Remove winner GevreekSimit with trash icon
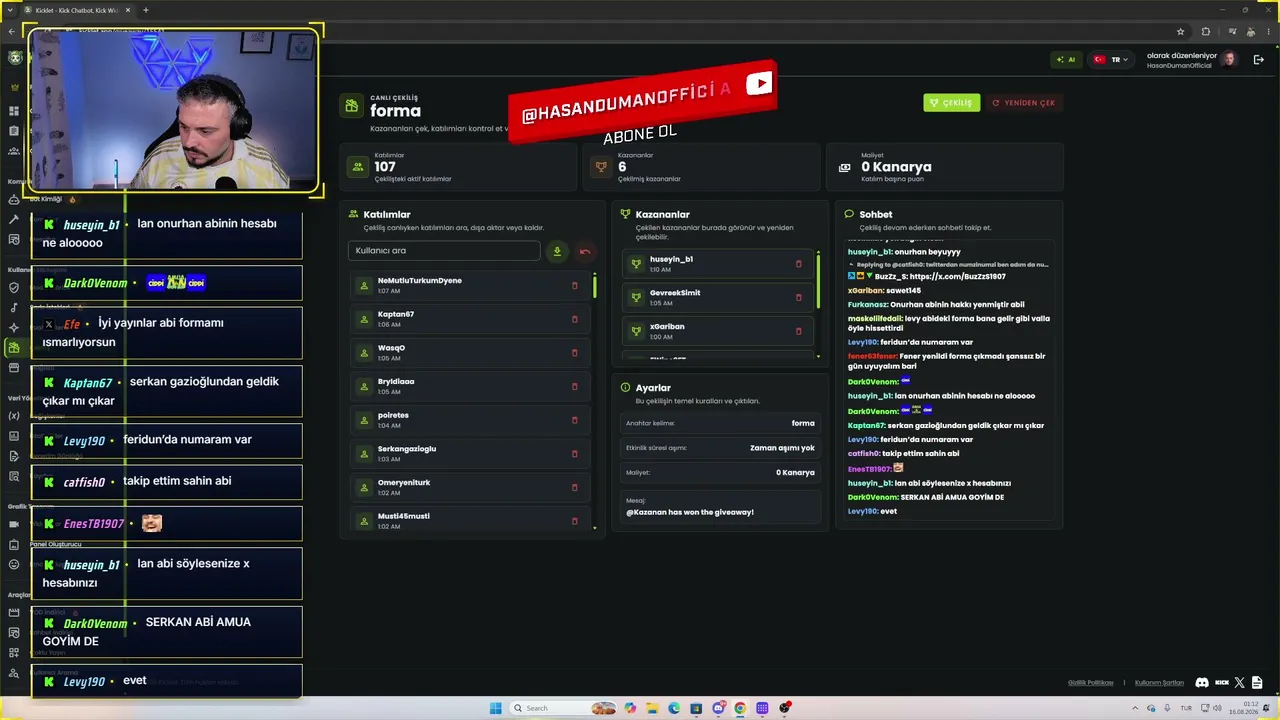The height and width of the screenshot is (720, 1280). coord(798,297)
